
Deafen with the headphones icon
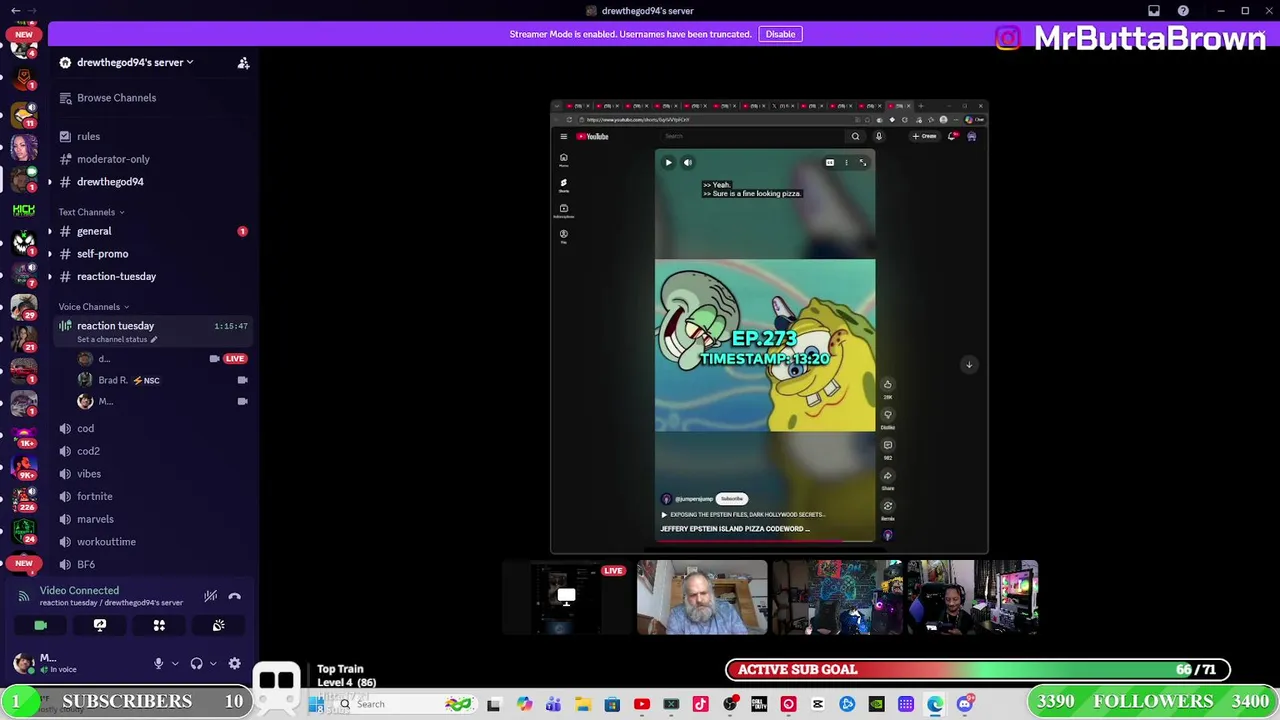coord(197,663)
